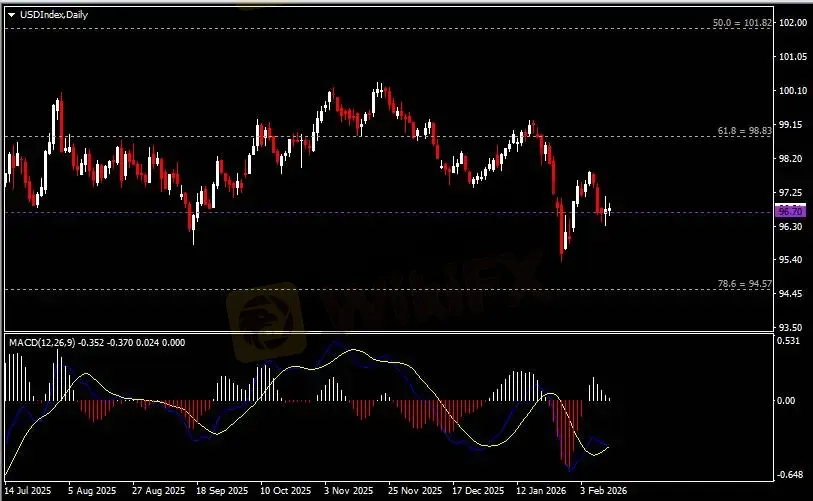The image size is (813, 501).
Task: Click the 102.00 value on price axis
Action: [x=792, y=23]
